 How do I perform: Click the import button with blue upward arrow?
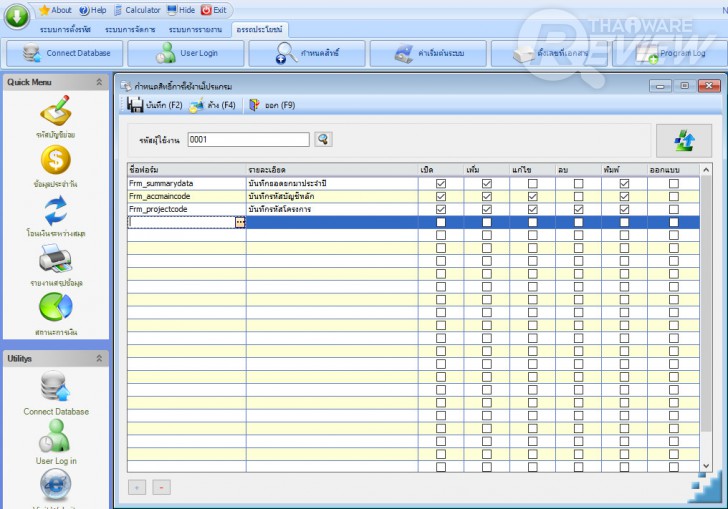pyautogui.click(x=684, y=141)
